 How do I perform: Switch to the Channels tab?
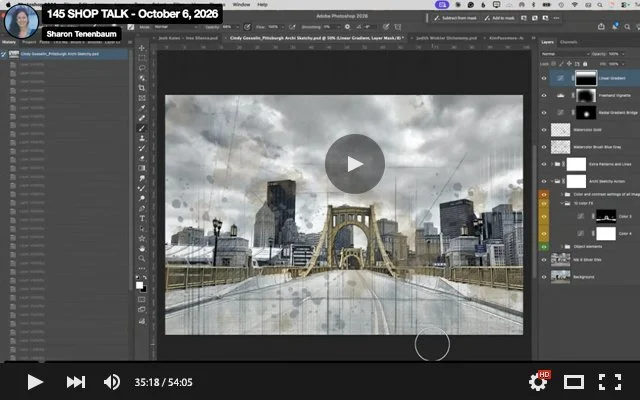pos(569,42)
